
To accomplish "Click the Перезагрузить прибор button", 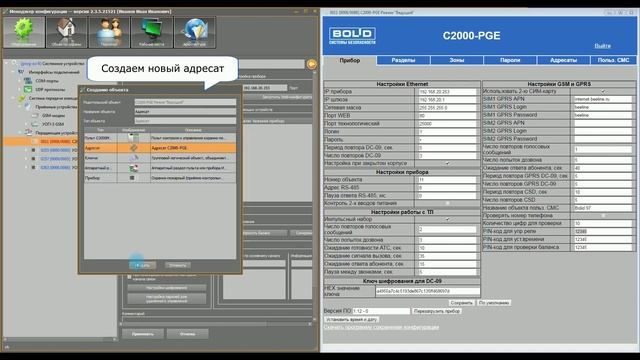I will (x=437, y=311).
